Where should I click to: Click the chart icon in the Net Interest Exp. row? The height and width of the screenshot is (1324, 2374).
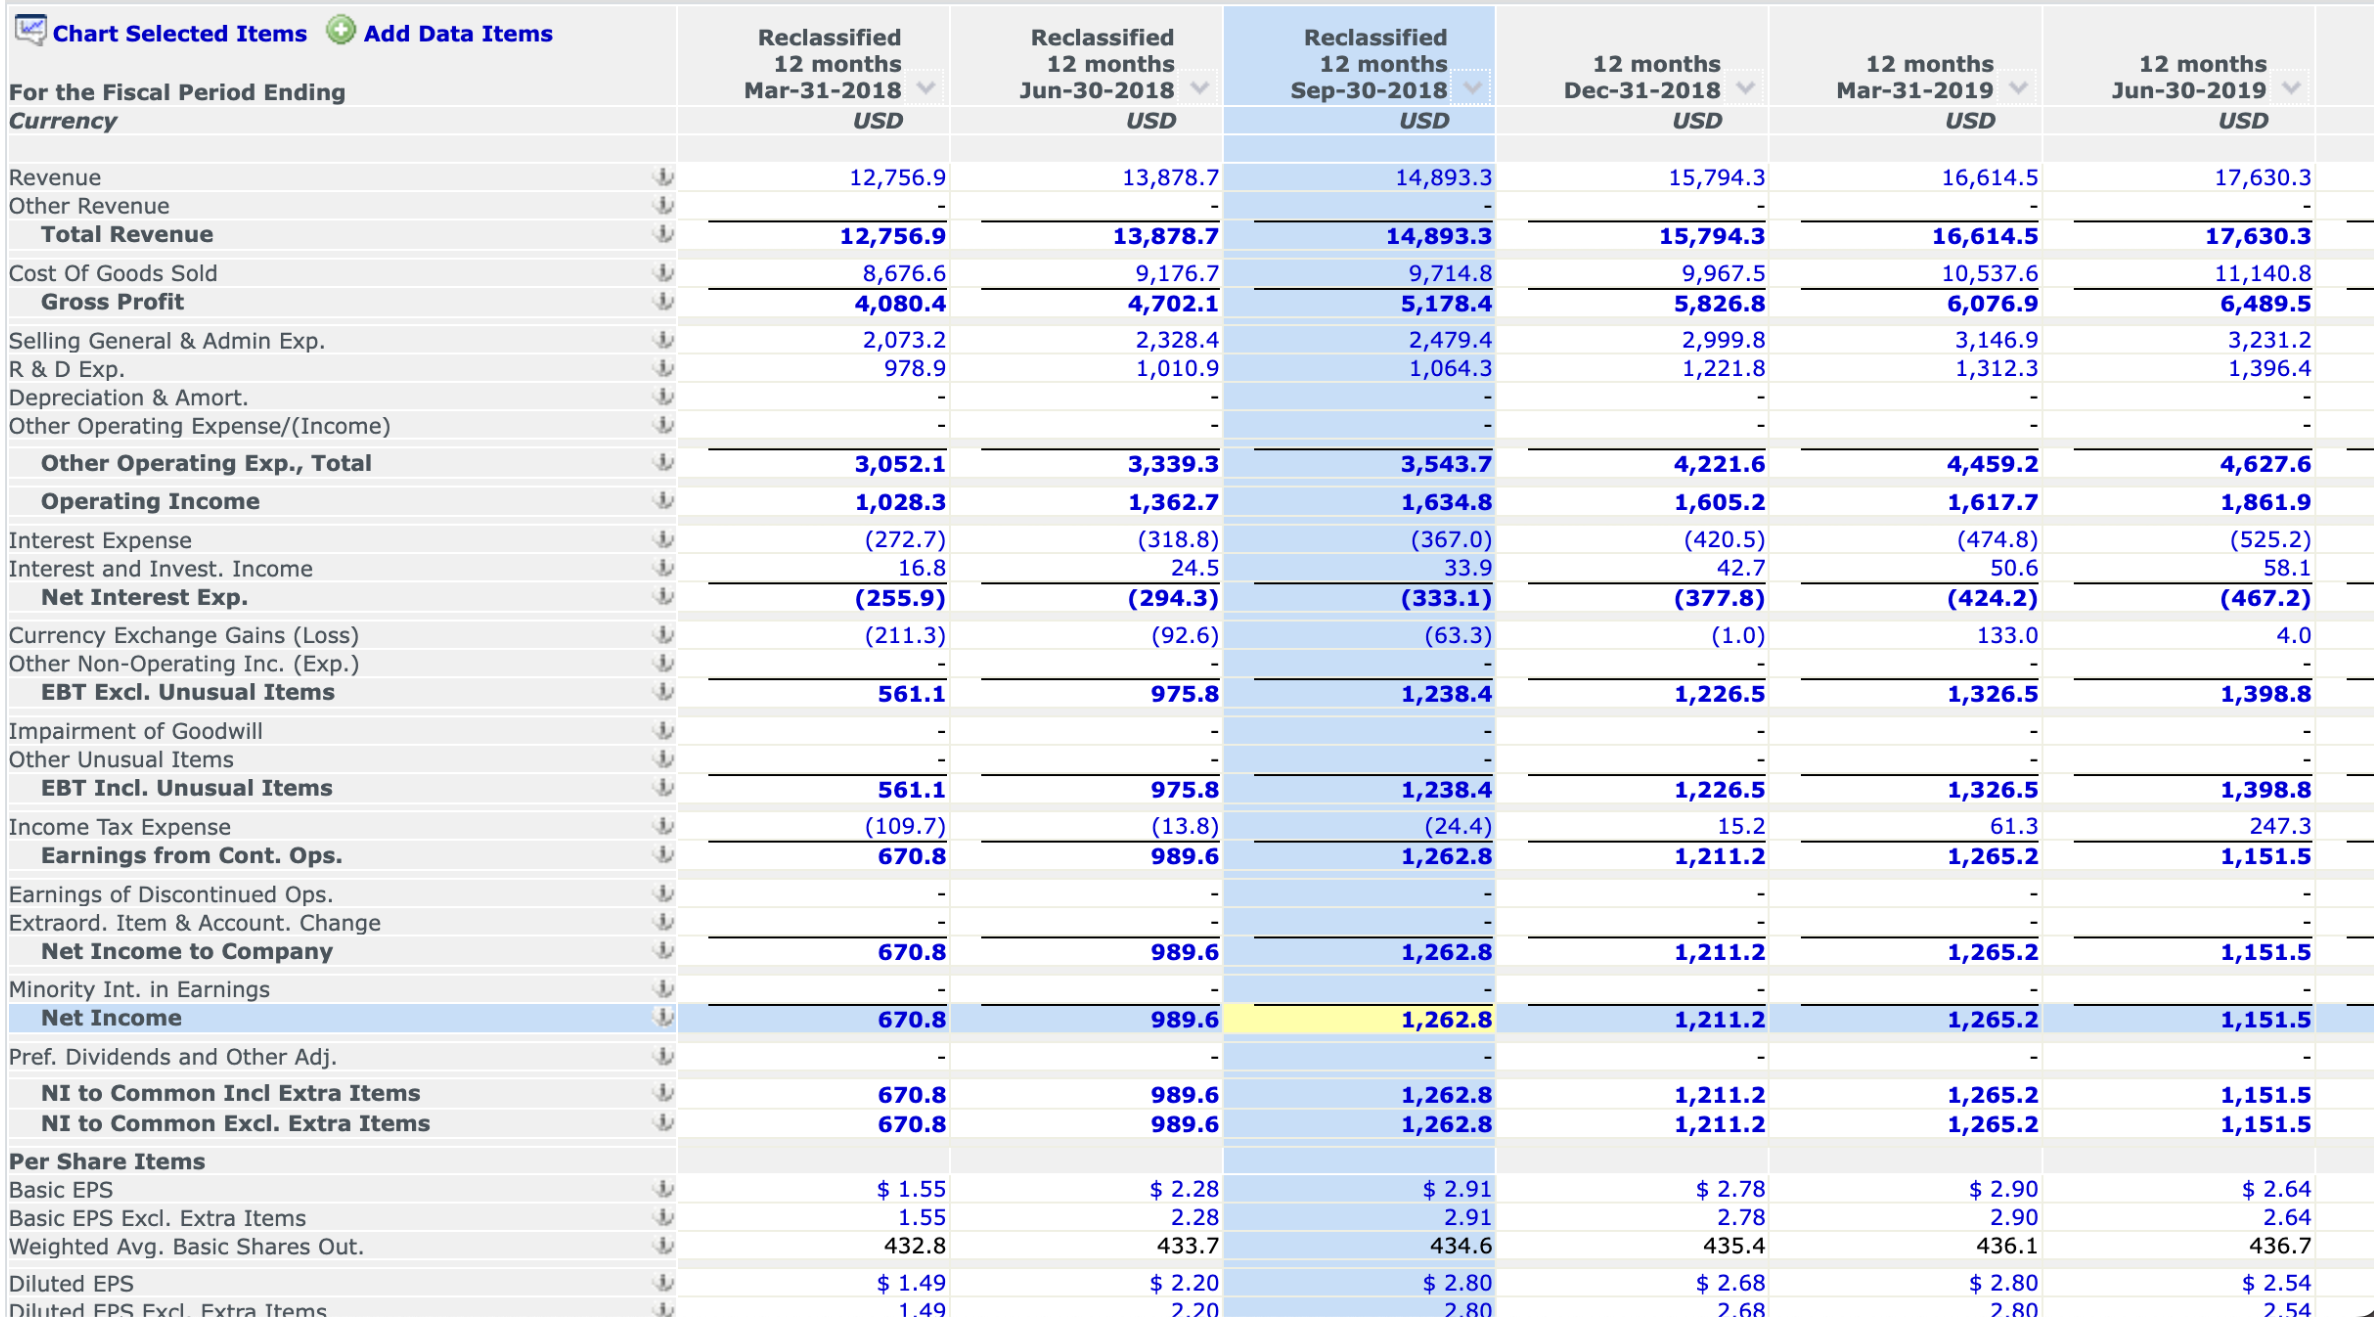coord(662,597)
